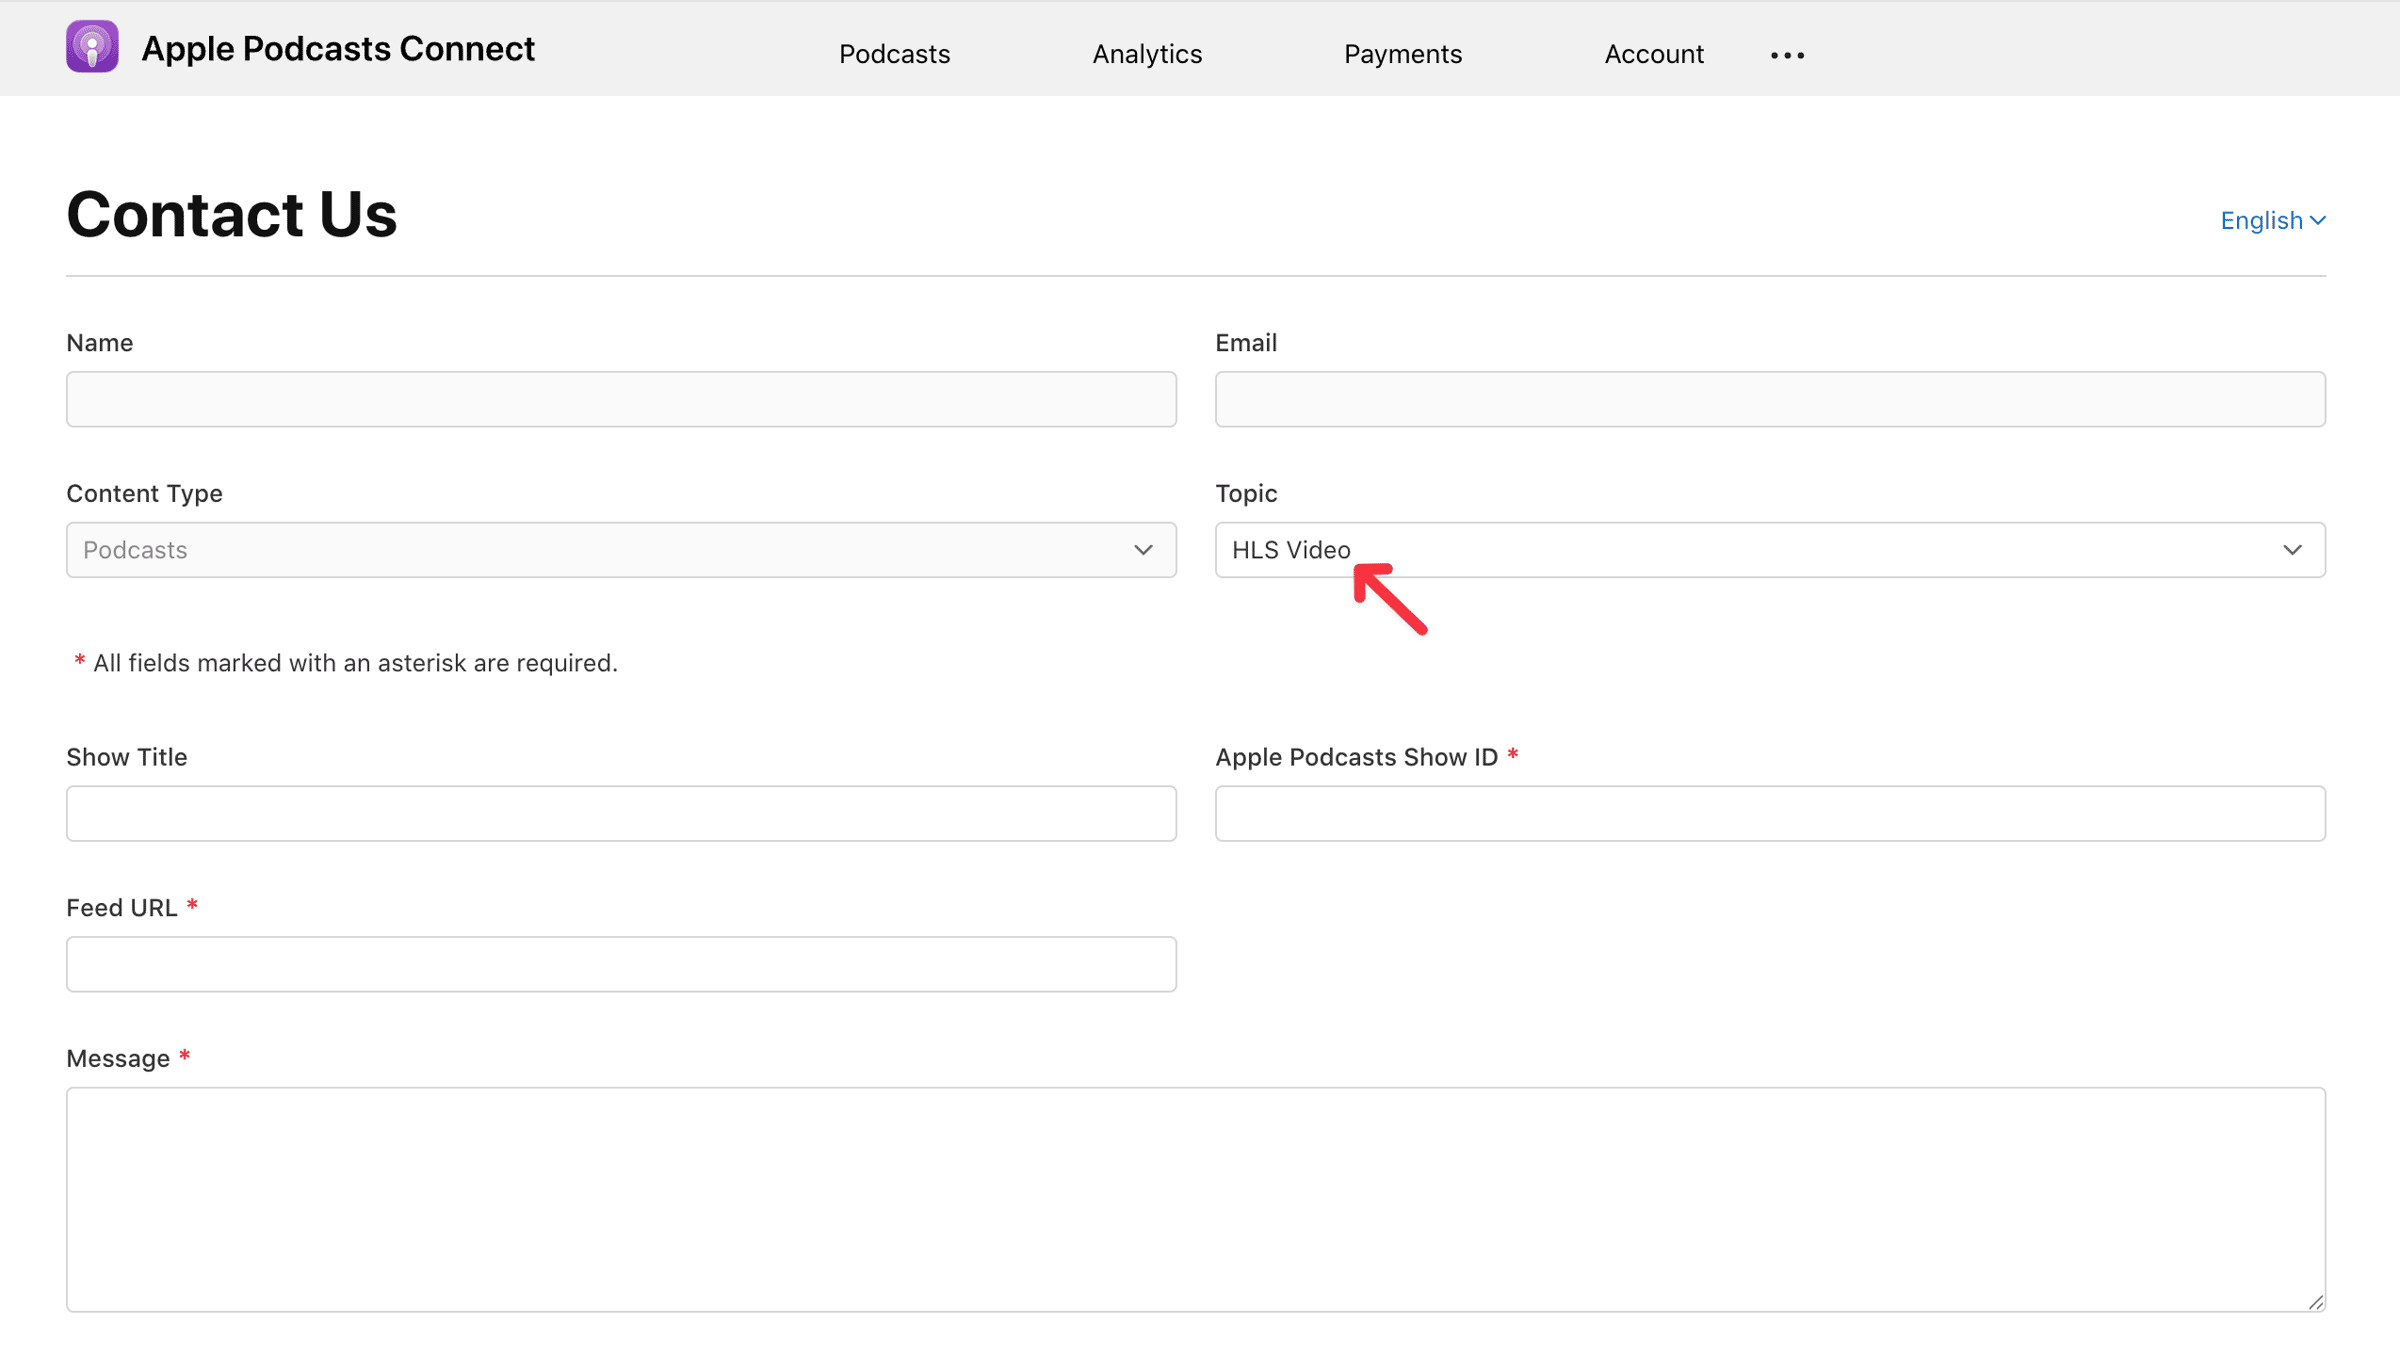The width and height of the screenshot is (2400, 1356).
Task: Click the "Contact Us" heading
Action: 231,214
